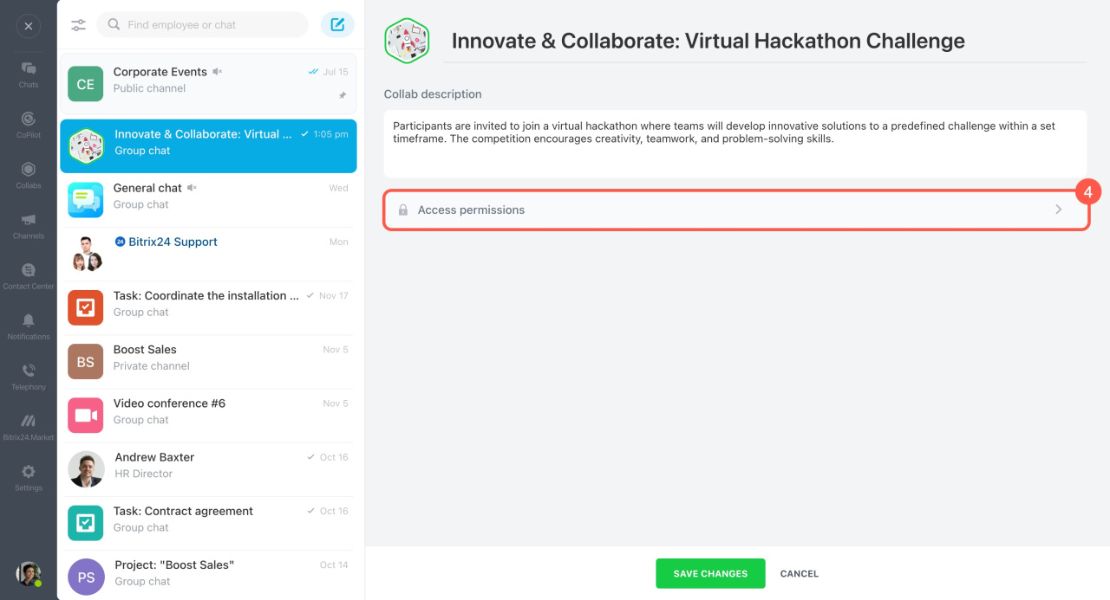Click the mute icon next to General chat
This screenshot has width=1110, height=600.
pyautogui.click(x=192, y=188)
